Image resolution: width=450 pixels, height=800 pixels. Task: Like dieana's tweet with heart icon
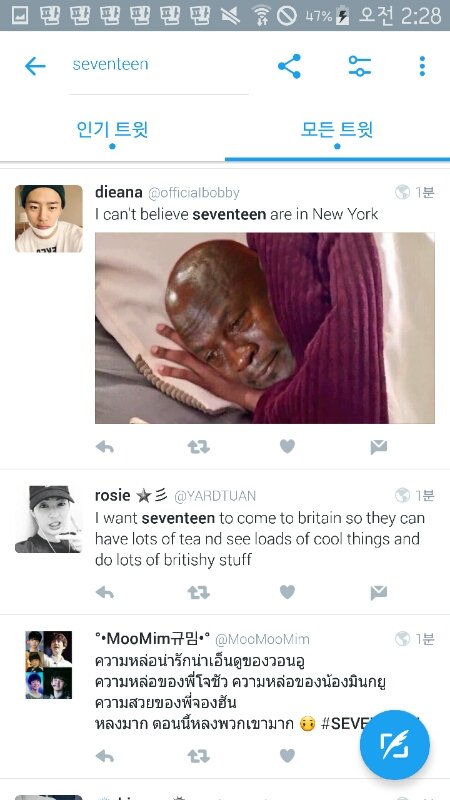point(287,447)
